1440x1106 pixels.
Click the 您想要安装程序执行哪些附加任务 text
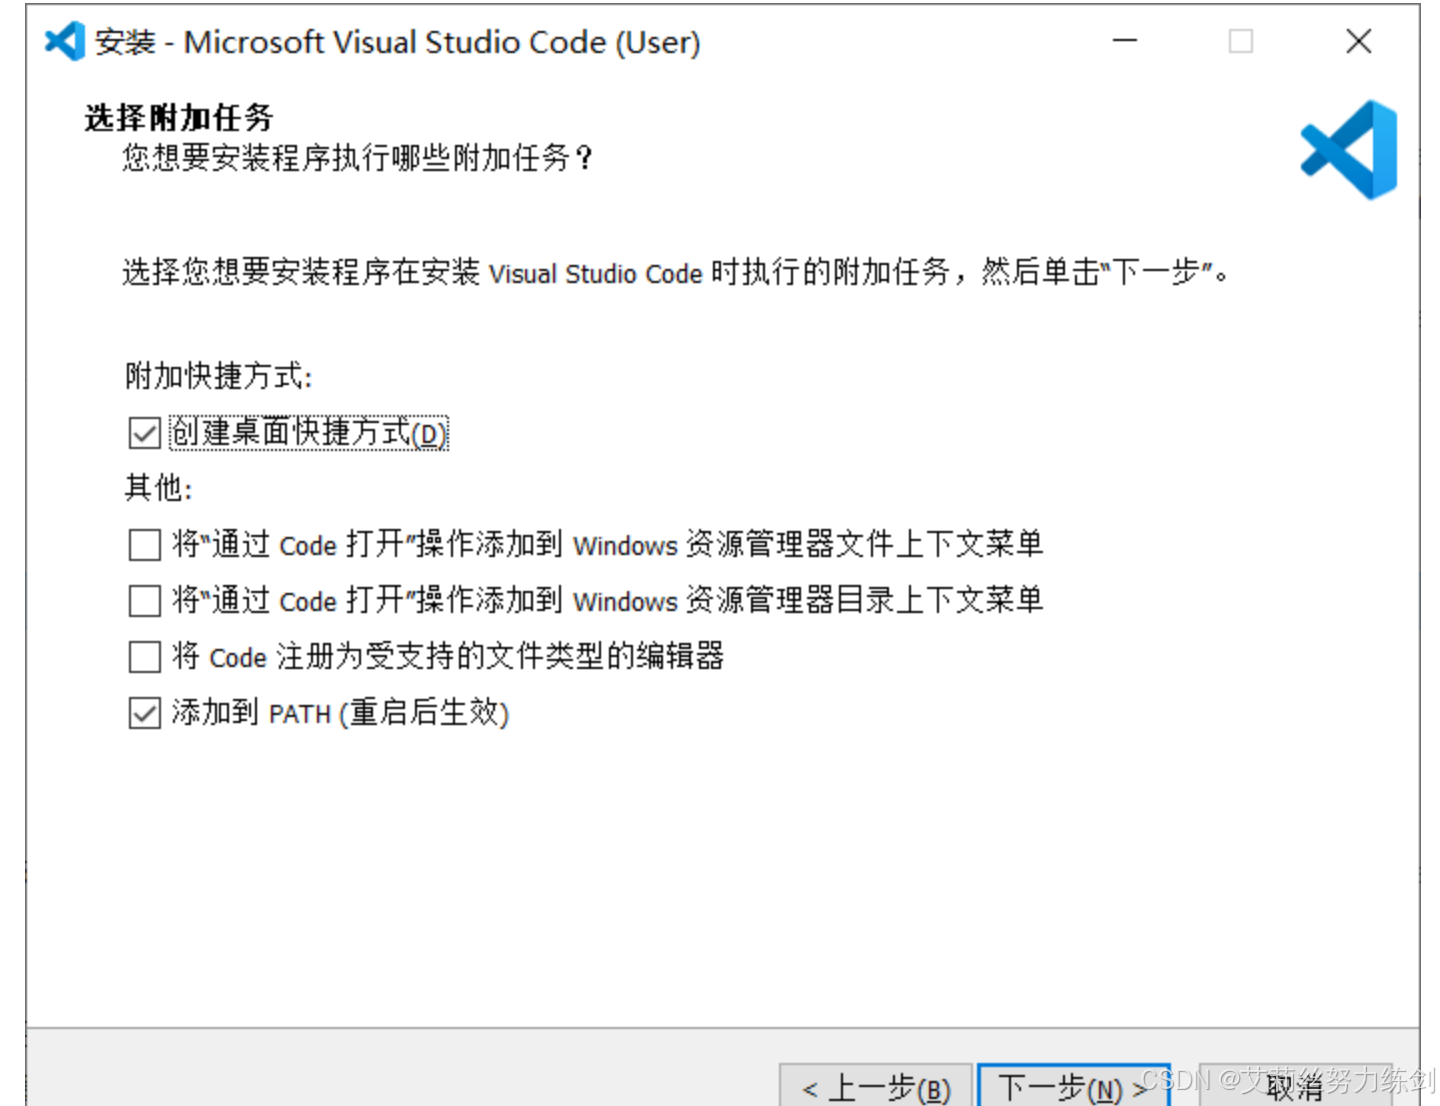[357, 158]
